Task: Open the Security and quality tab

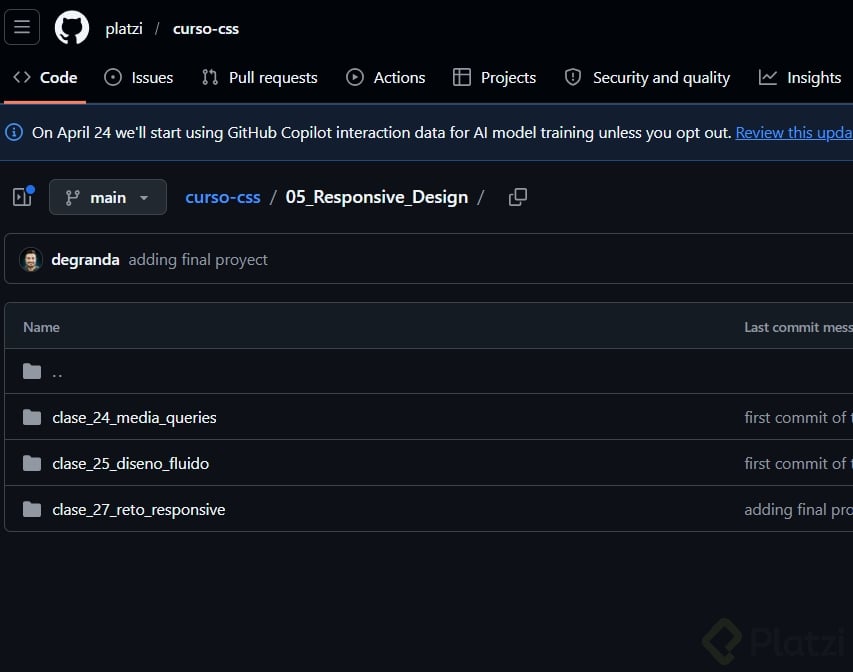Action: coord(648,78)
